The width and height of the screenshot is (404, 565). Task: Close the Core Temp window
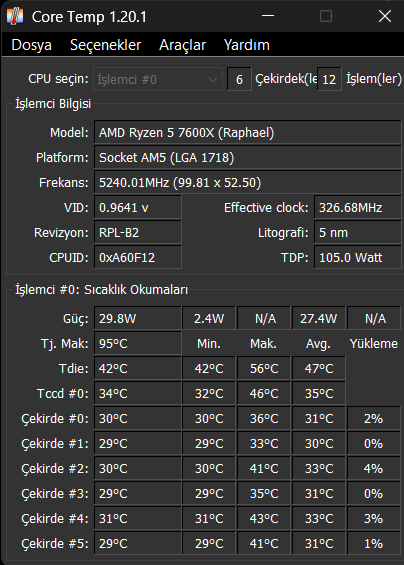[x=385, y=16]
